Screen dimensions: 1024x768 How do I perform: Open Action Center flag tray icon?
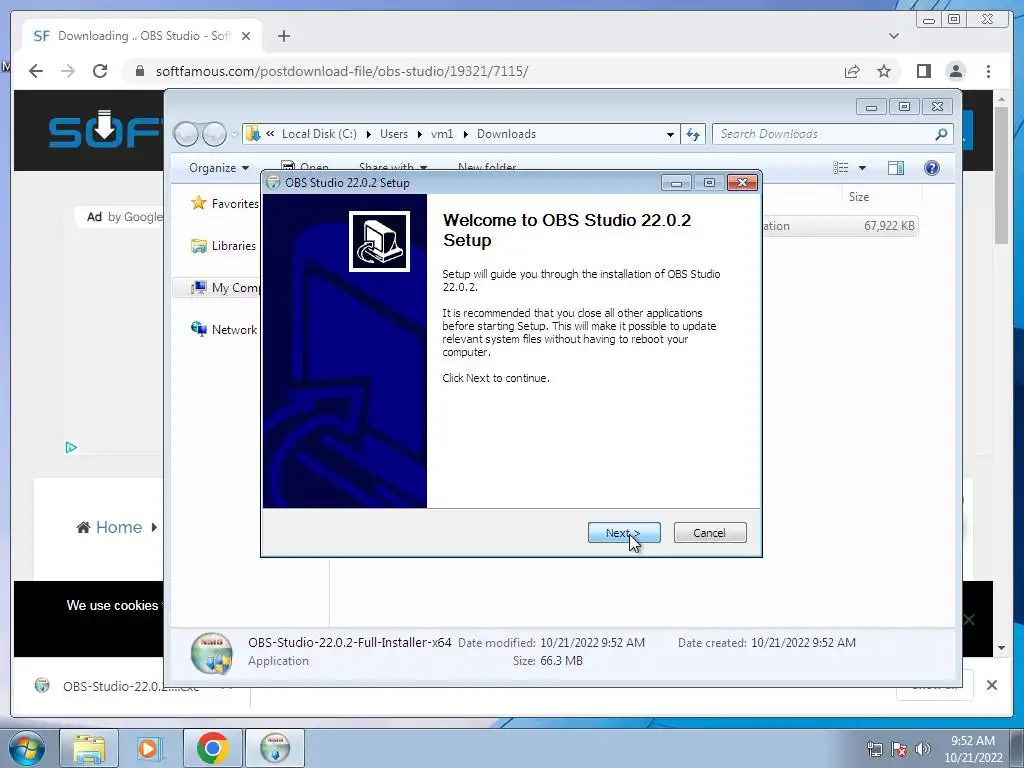(899, 748)
